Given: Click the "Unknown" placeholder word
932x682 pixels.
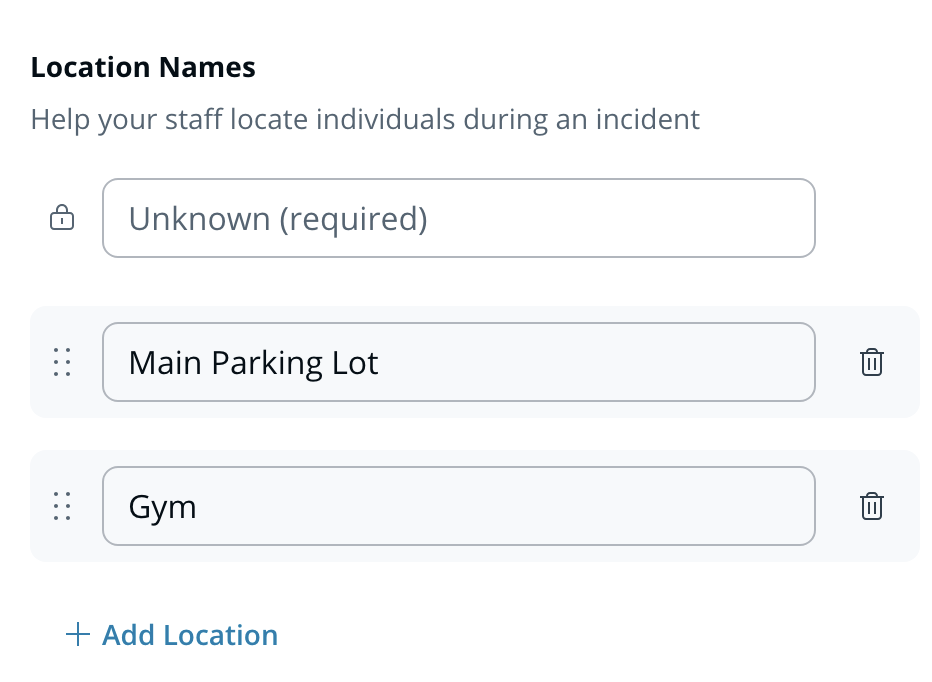Looking at the screenshot, I should (199, 219).
